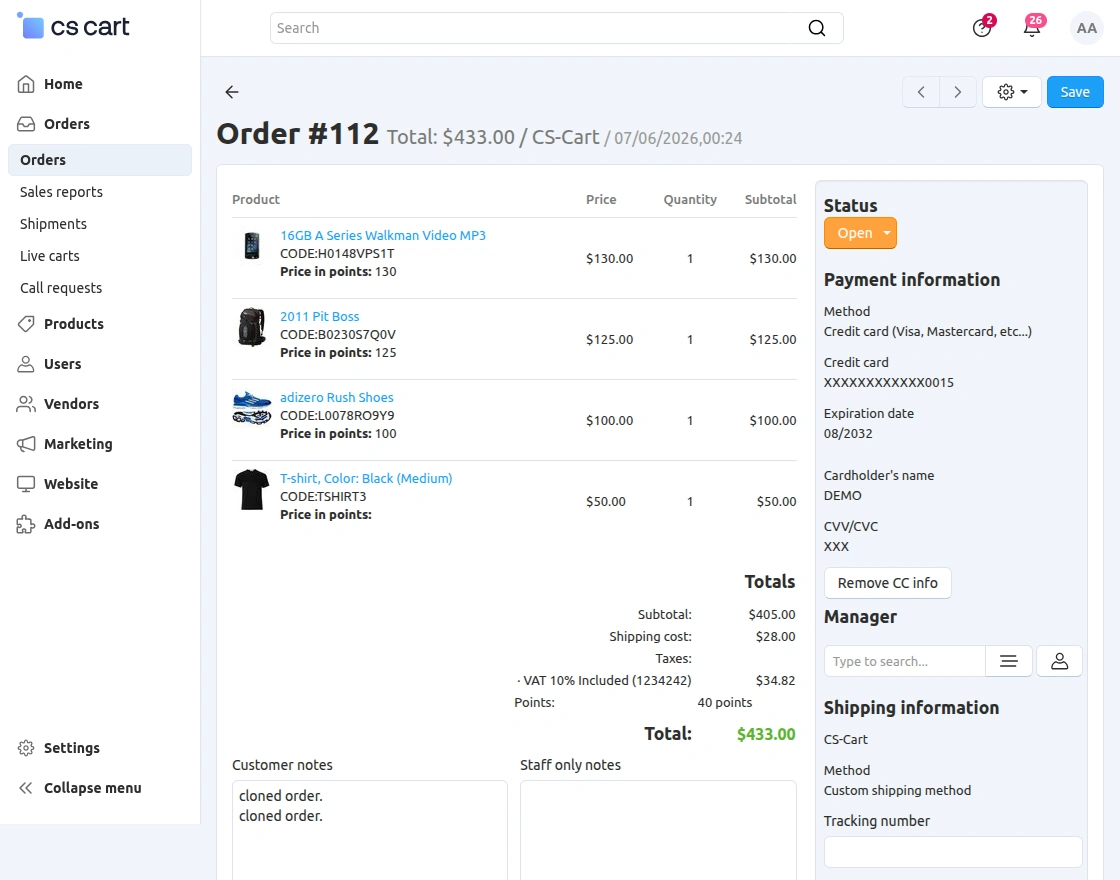Open the Open status dropdown
Image resolution: width=1120 pixels, height=880 pixels.
pyautogui.click(x=860, y=234)
